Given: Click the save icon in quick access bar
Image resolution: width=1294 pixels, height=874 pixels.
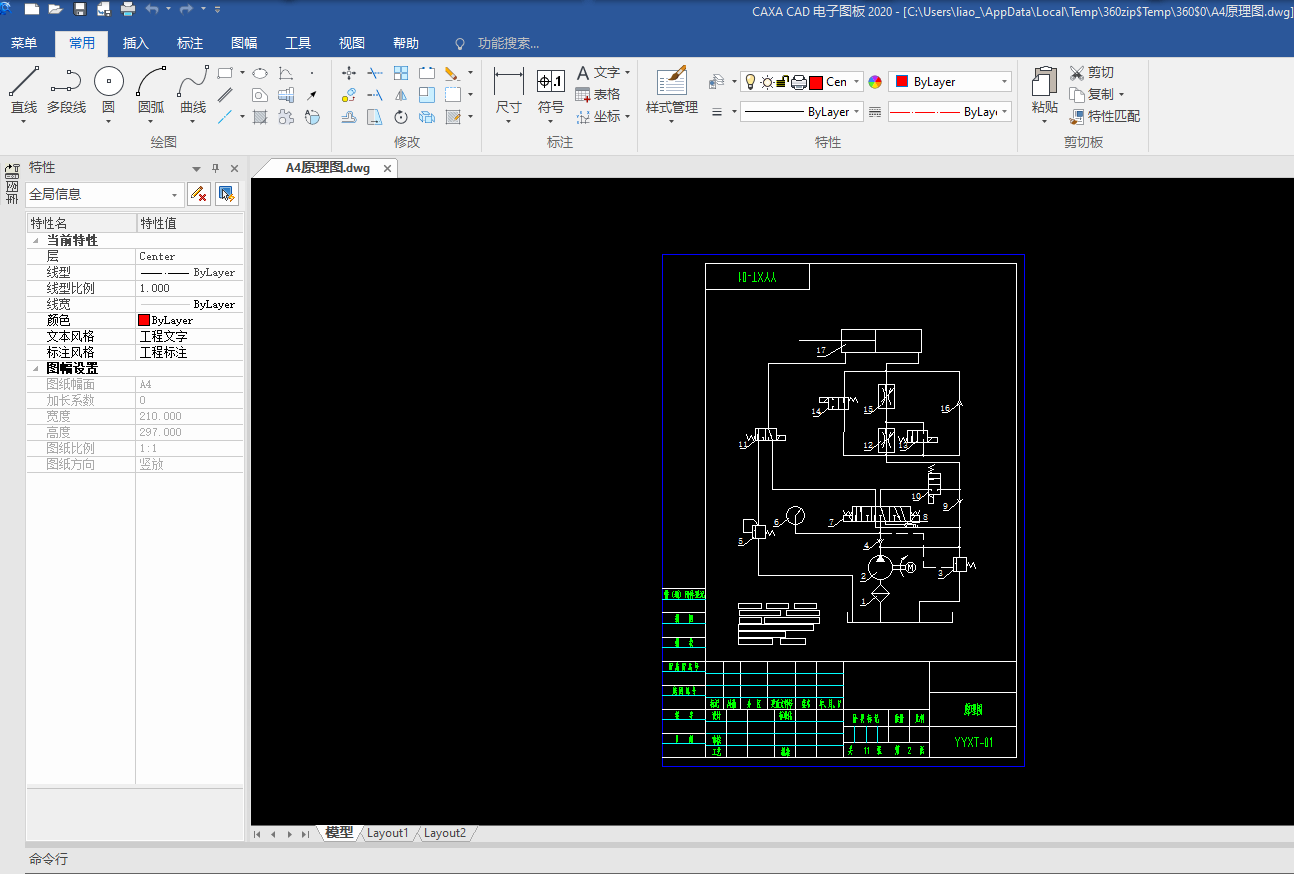Looking at the screenshot, I should pyautogui.click(x=79, y=10).
